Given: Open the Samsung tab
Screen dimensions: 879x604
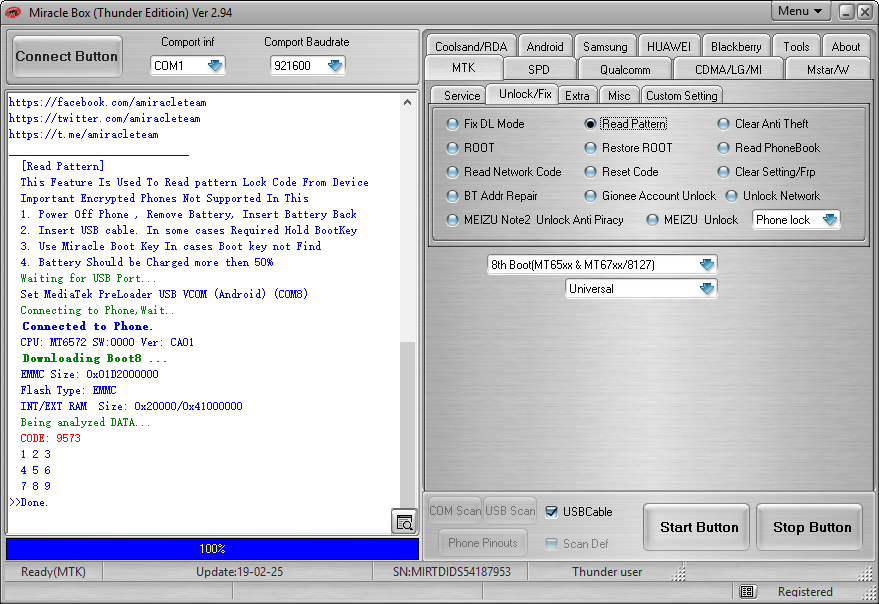Looking at the screenshot, I should click(x=605, y=47).
